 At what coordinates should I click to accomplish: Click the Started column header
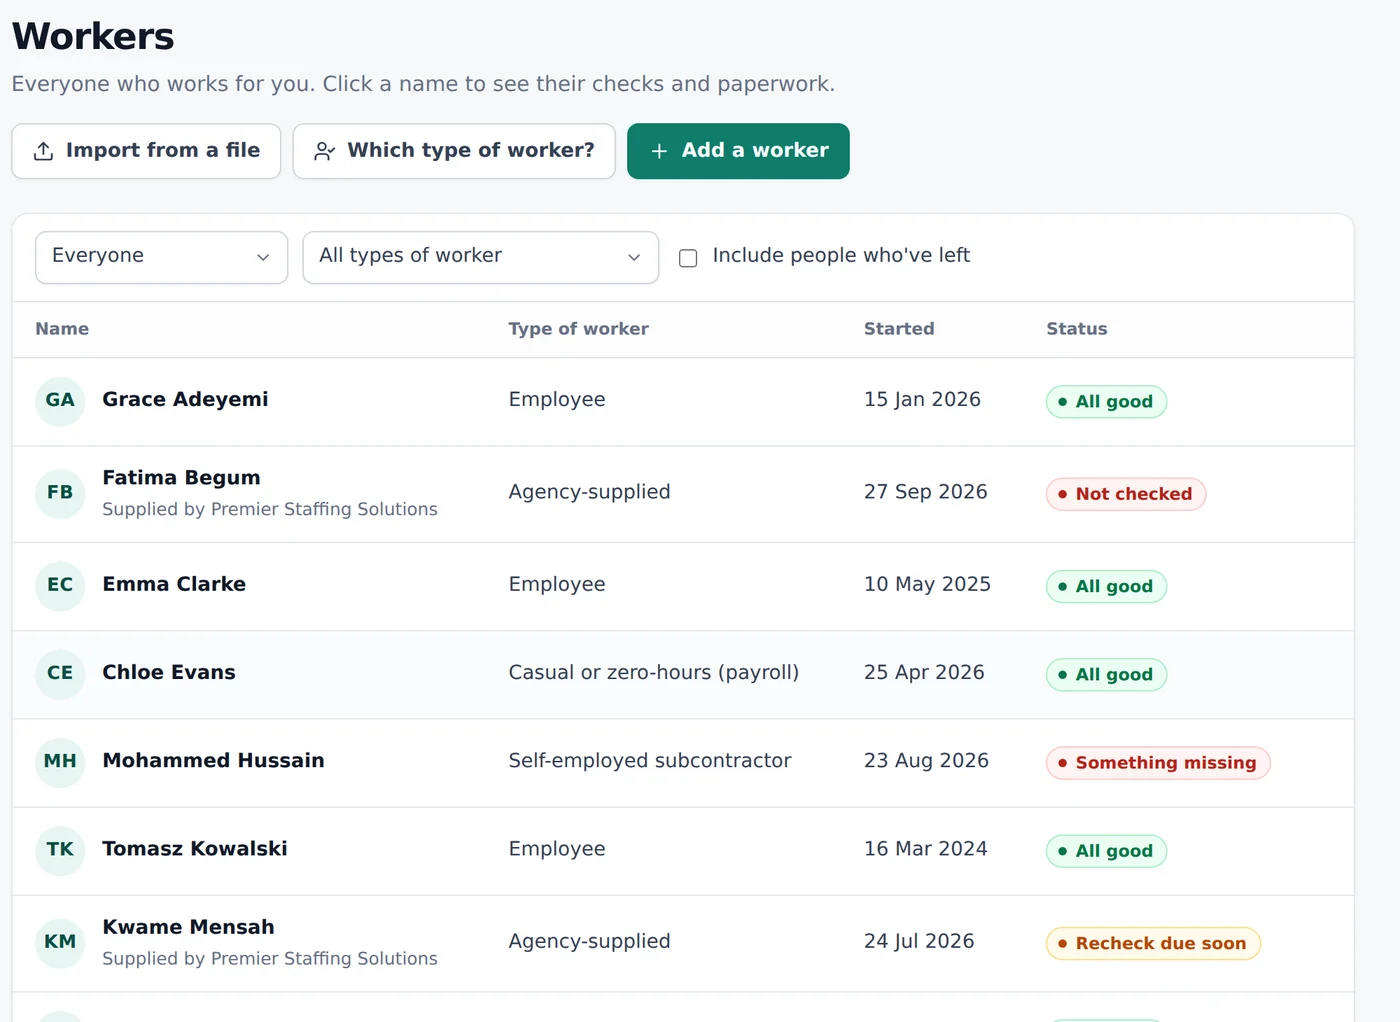pyautogui.click(x=899, y=329)
